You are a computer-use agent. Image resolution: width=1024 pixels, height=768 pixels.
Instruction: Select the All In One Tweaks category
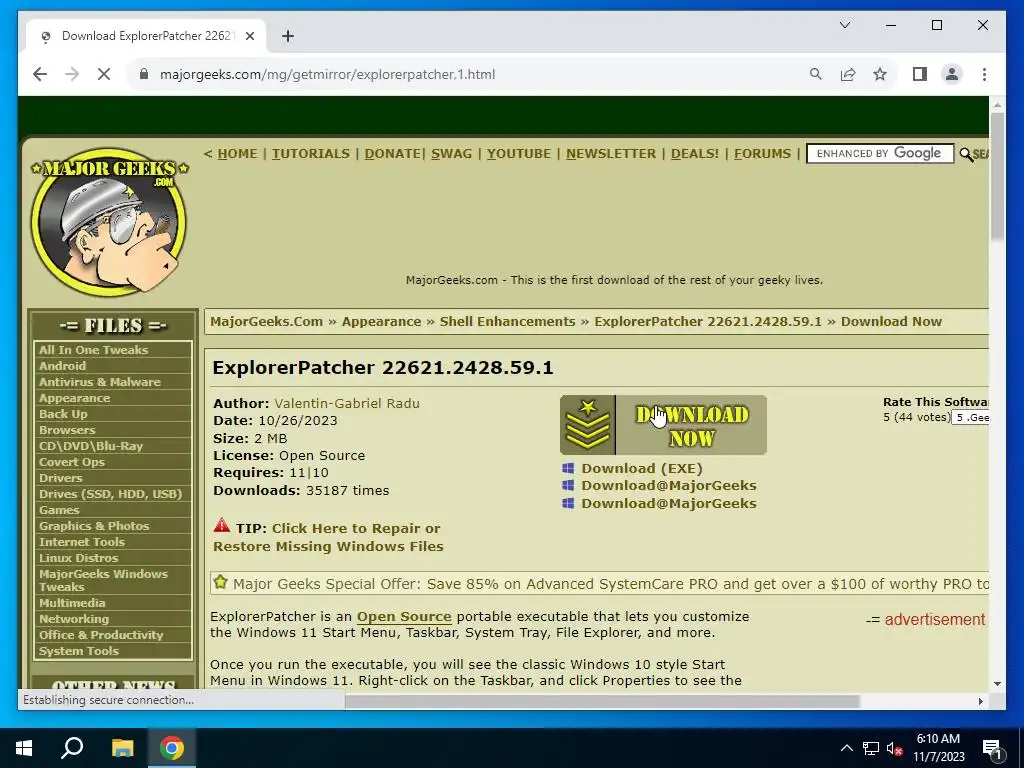113,349
